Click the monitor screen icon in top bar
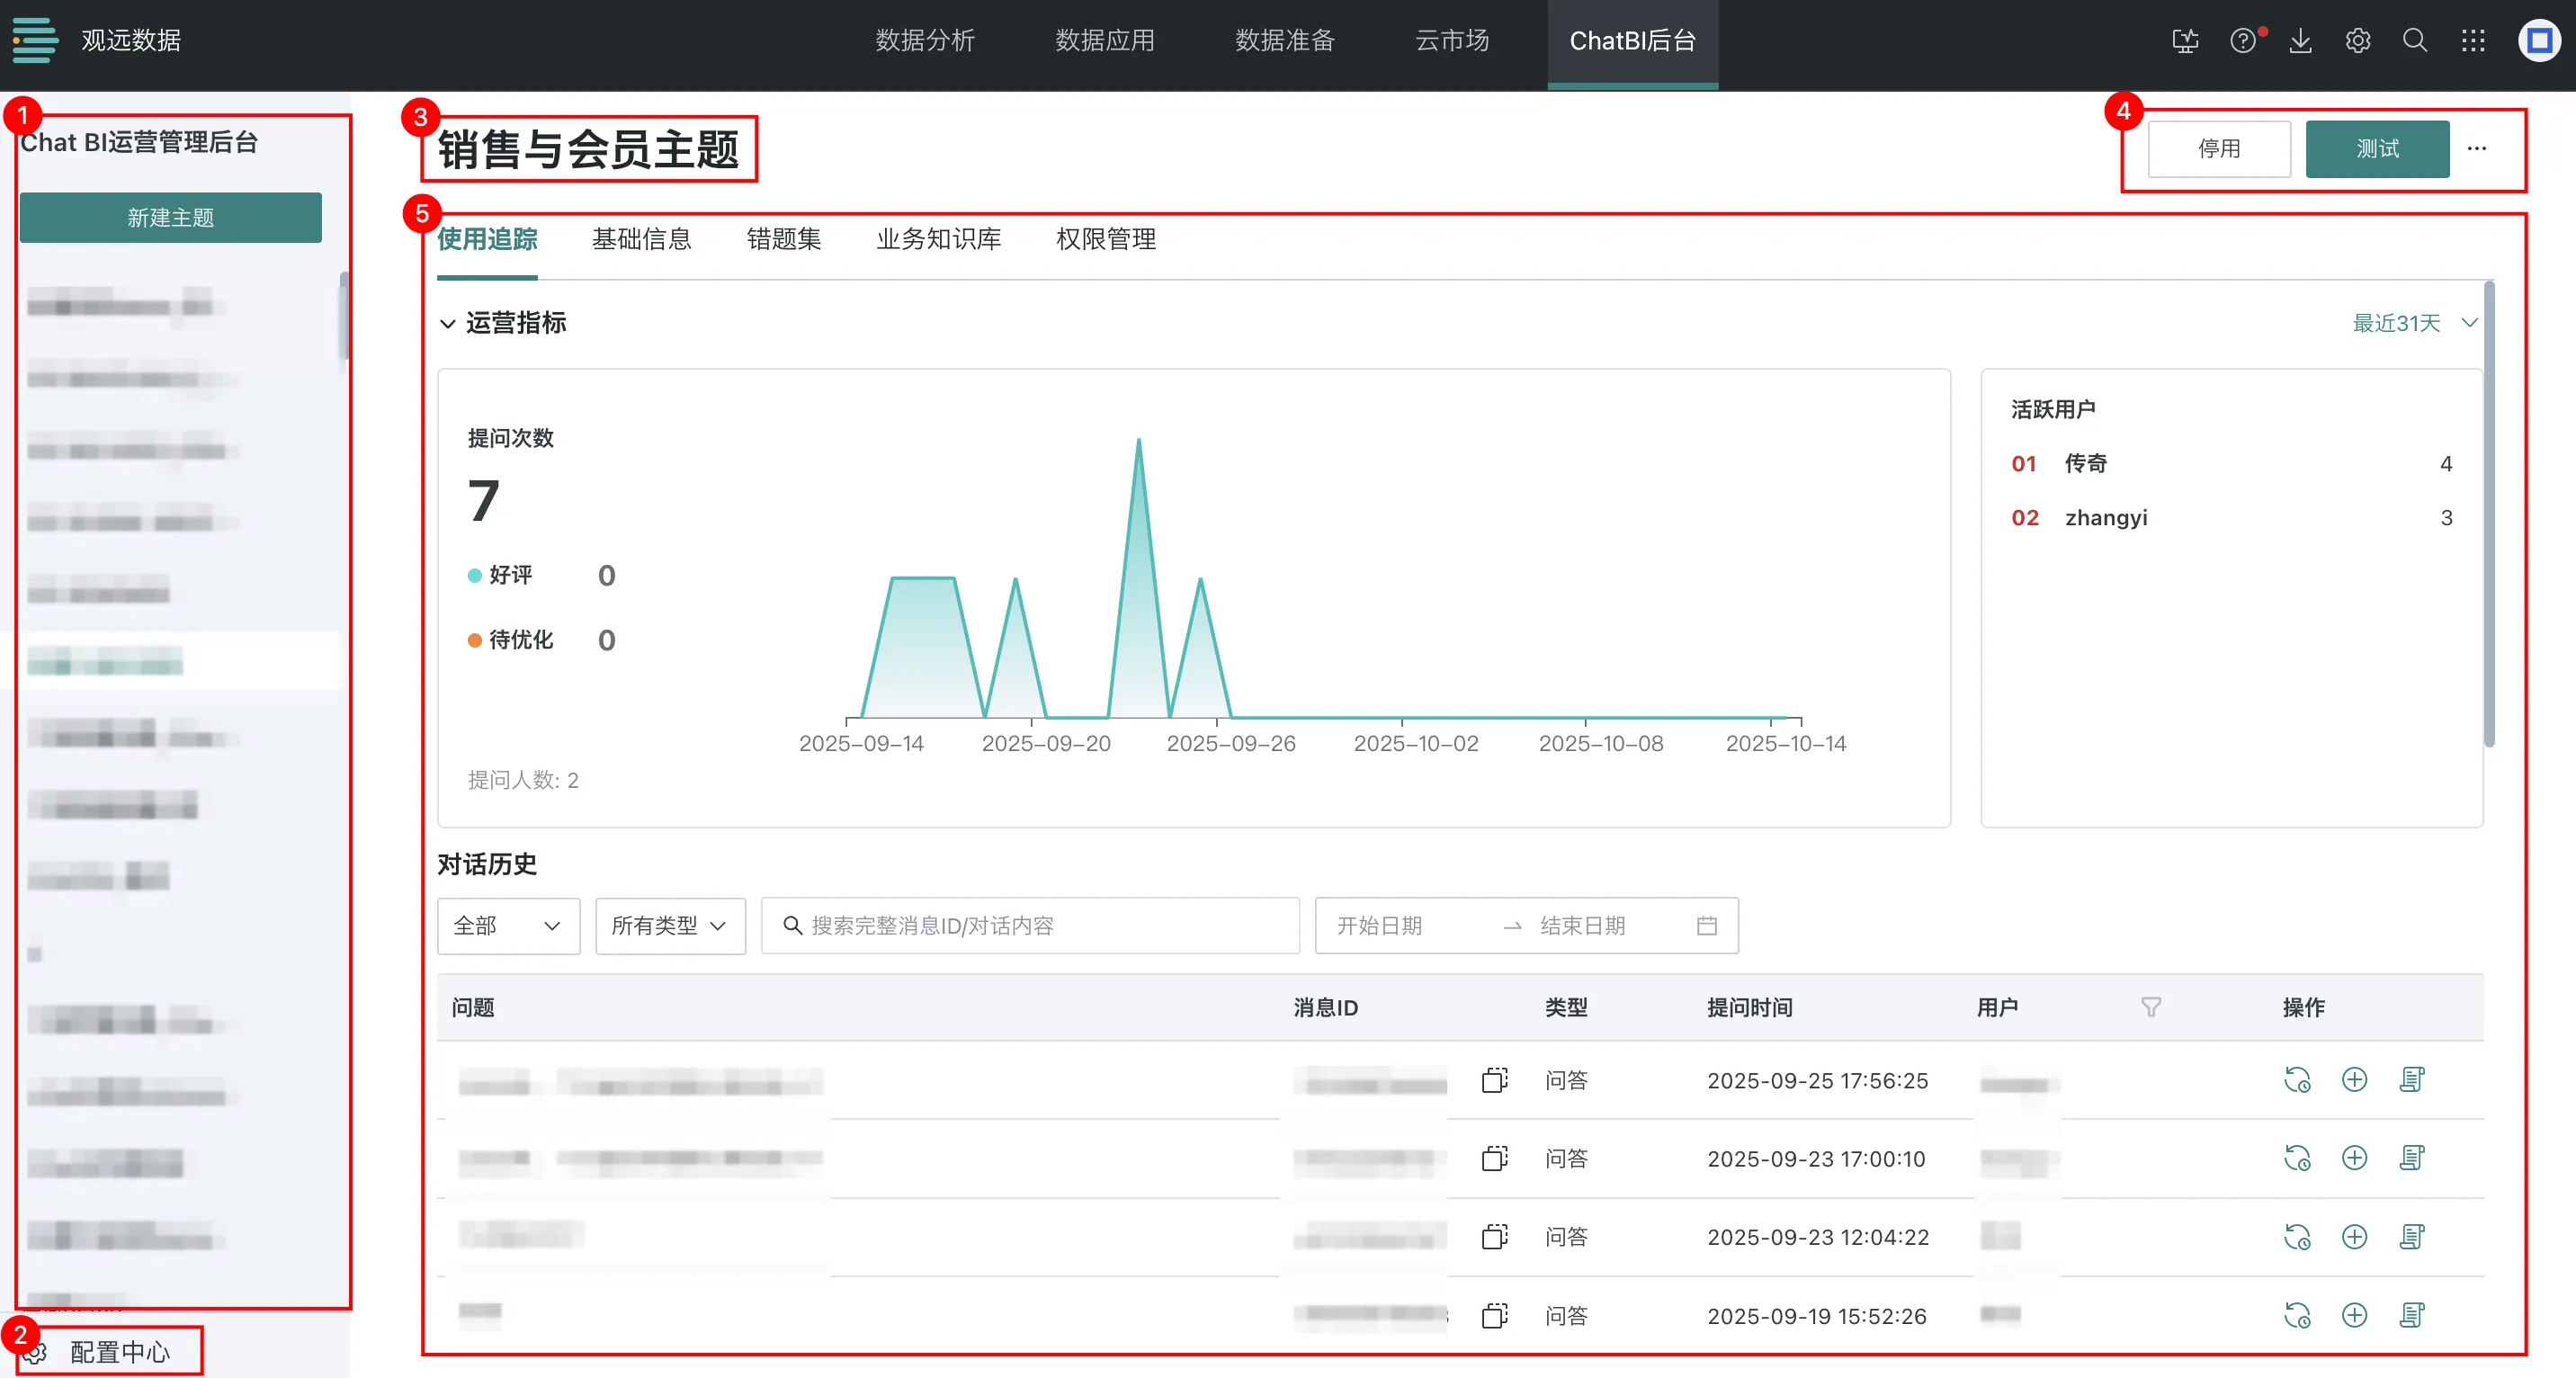This screenshot has height=1378, width=2576. click(2185, 41)
